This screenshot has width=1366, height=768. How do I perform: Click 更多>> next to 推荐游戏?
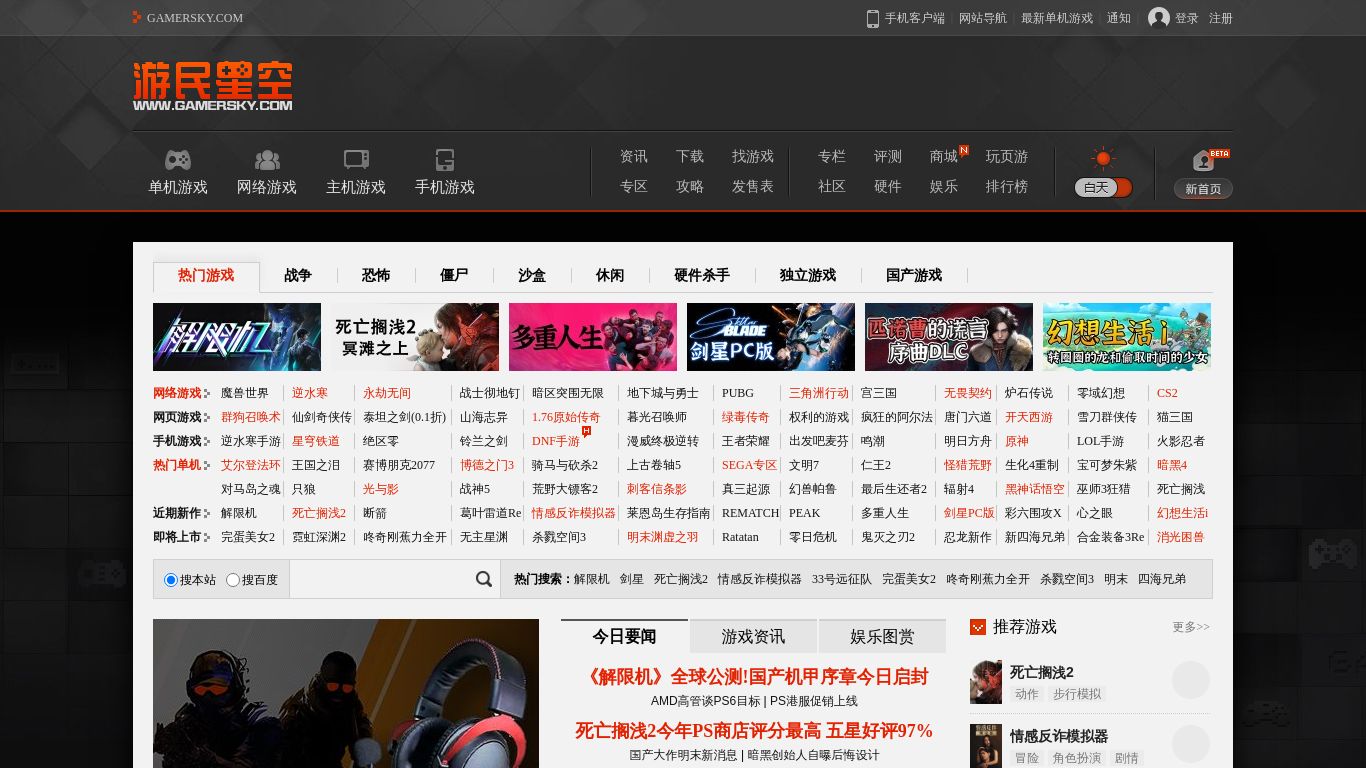pos(1191,627)
